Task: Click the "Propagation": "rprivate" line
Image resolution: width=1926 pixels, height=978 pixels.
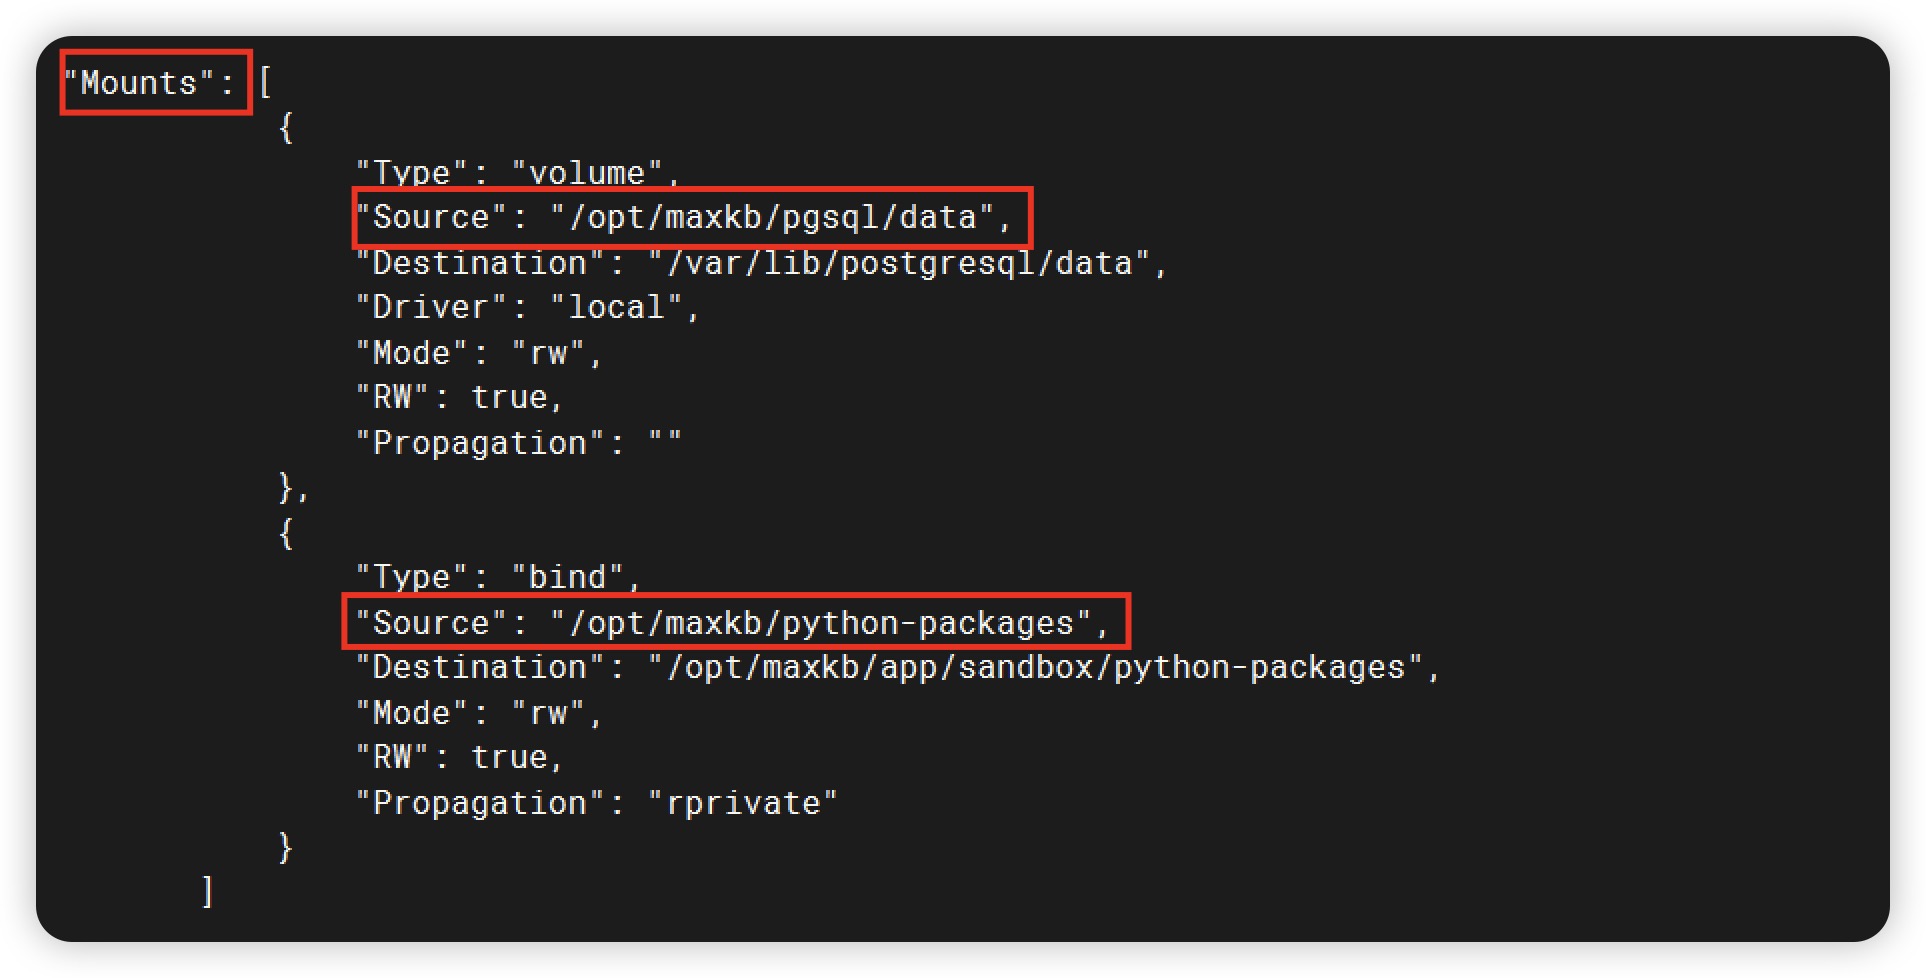Action: tap(597, 803)
